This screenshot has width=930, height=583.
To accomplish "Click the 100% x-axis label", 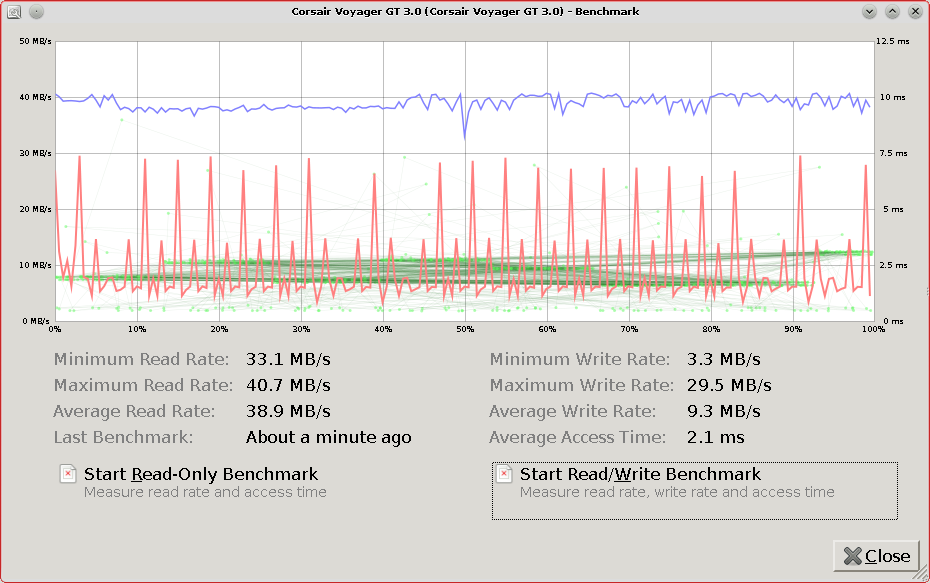I will [x=873, y=329].
